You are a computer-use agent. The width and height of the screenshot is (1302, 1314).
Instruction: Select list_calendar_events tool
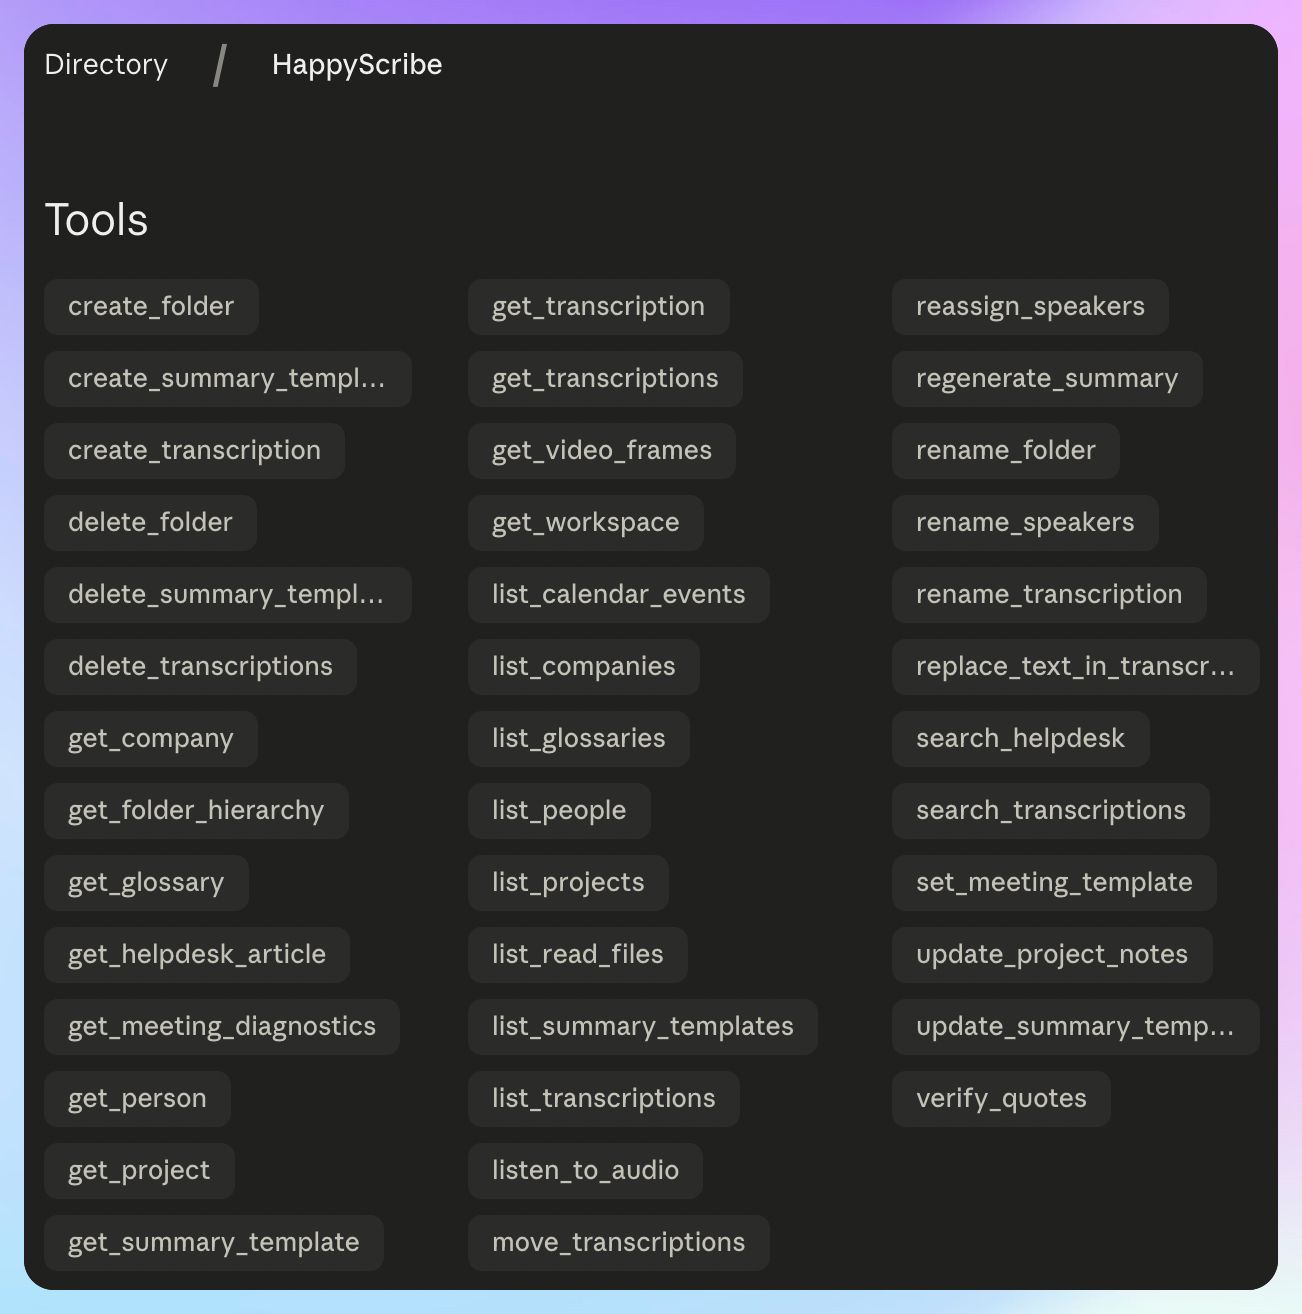tap(619, 595)
